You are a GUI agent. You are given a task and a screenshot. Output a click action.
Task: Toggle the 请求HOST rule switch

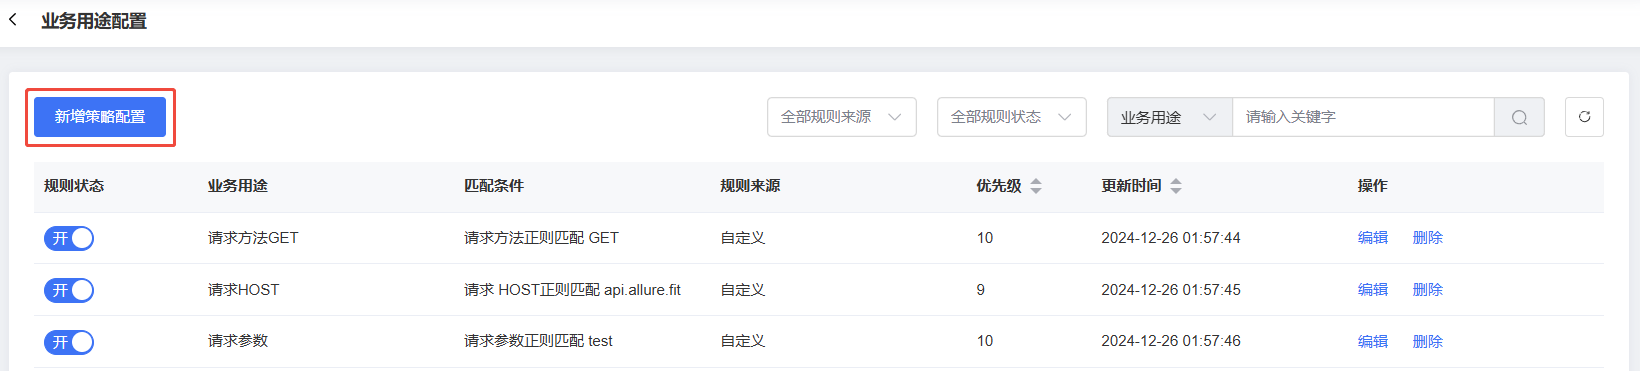click(x=69, y=290)
